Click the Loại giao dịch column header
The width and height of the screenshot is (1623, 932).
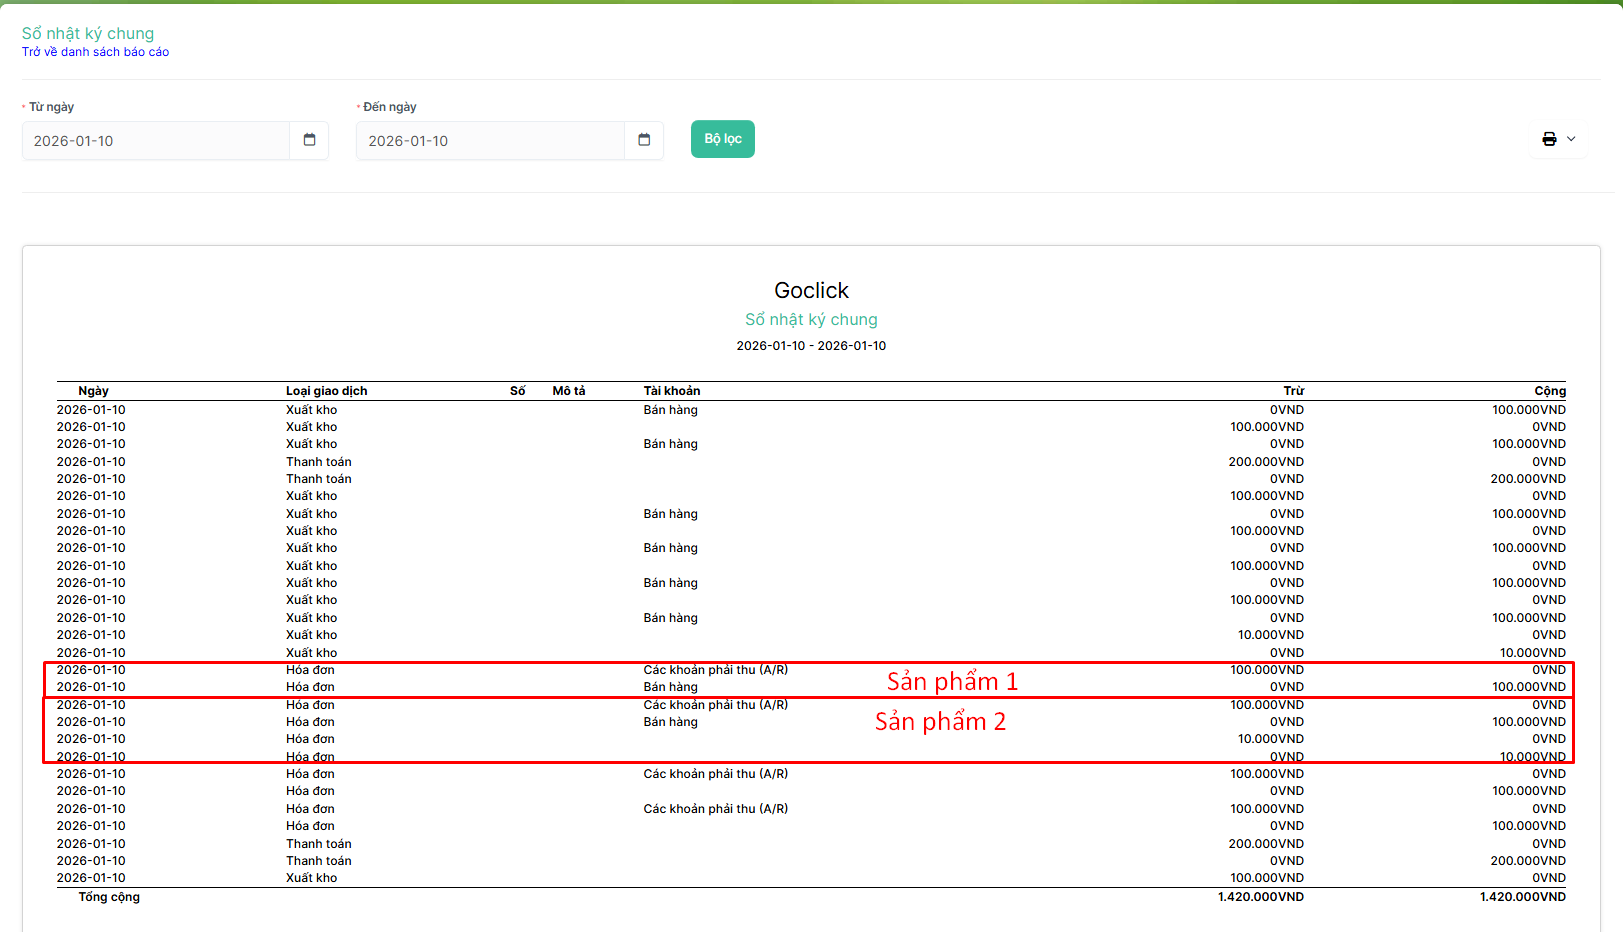326,391
